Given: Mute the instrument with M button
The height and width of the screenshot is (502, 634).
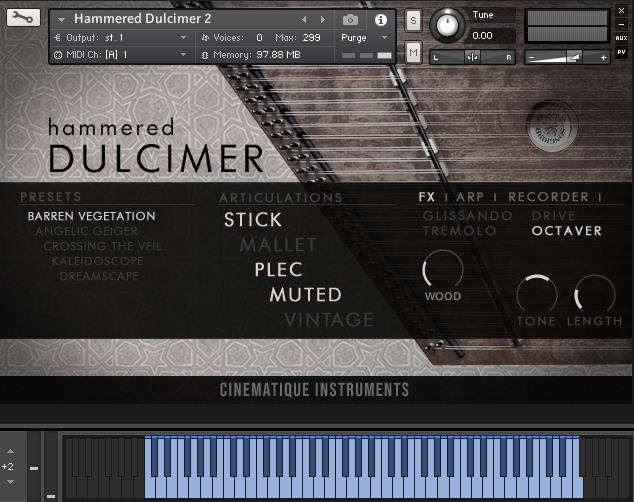Looking at the screenshot, I should point(414,52).
